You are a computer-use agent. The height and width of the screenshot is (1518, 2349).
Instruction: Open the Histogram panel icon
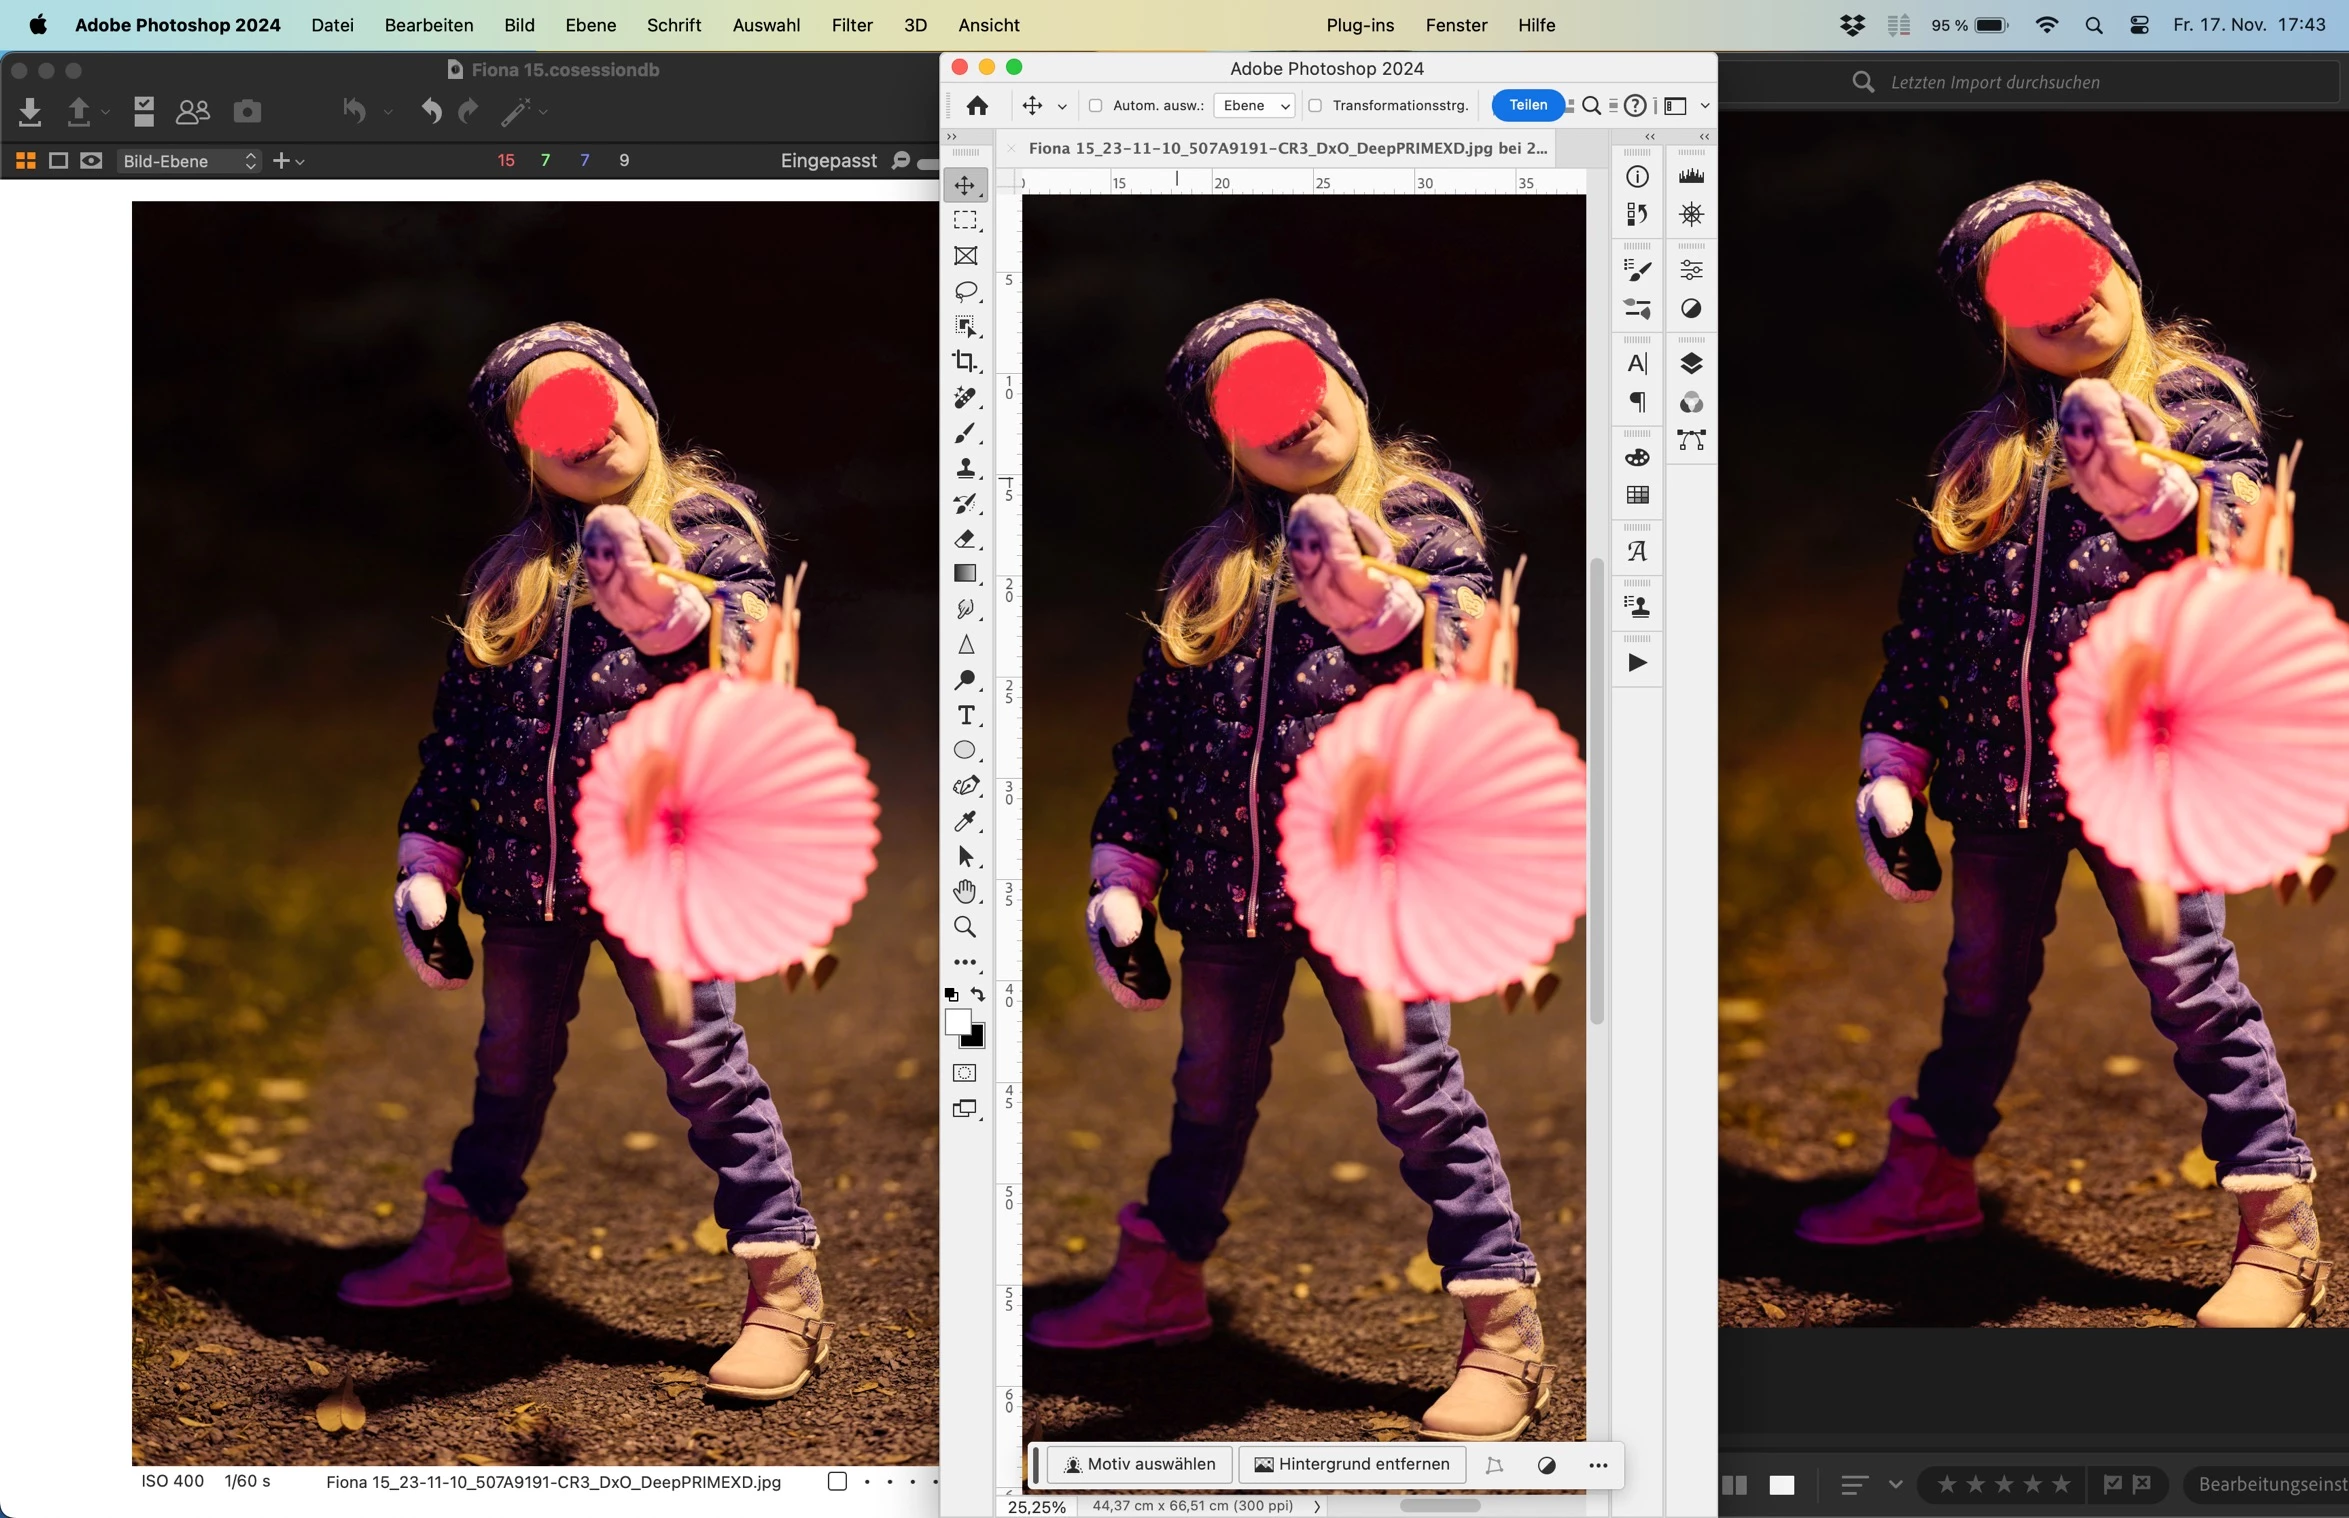click(1691, 177)
